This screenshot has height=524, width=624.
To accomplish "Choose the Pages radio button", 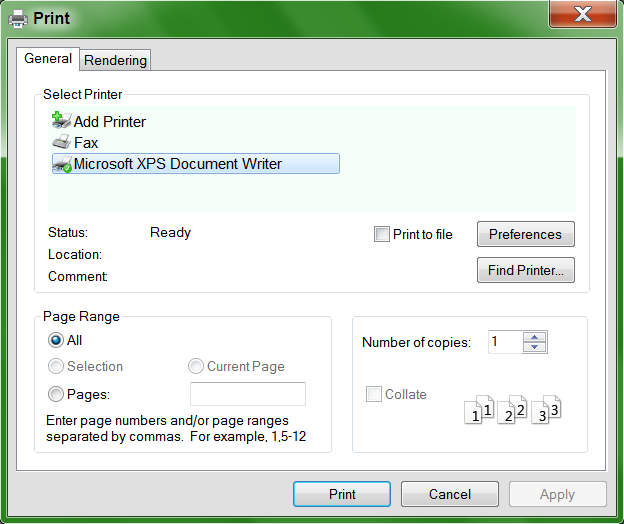I will pyautogui.click(x=57, y=394).
